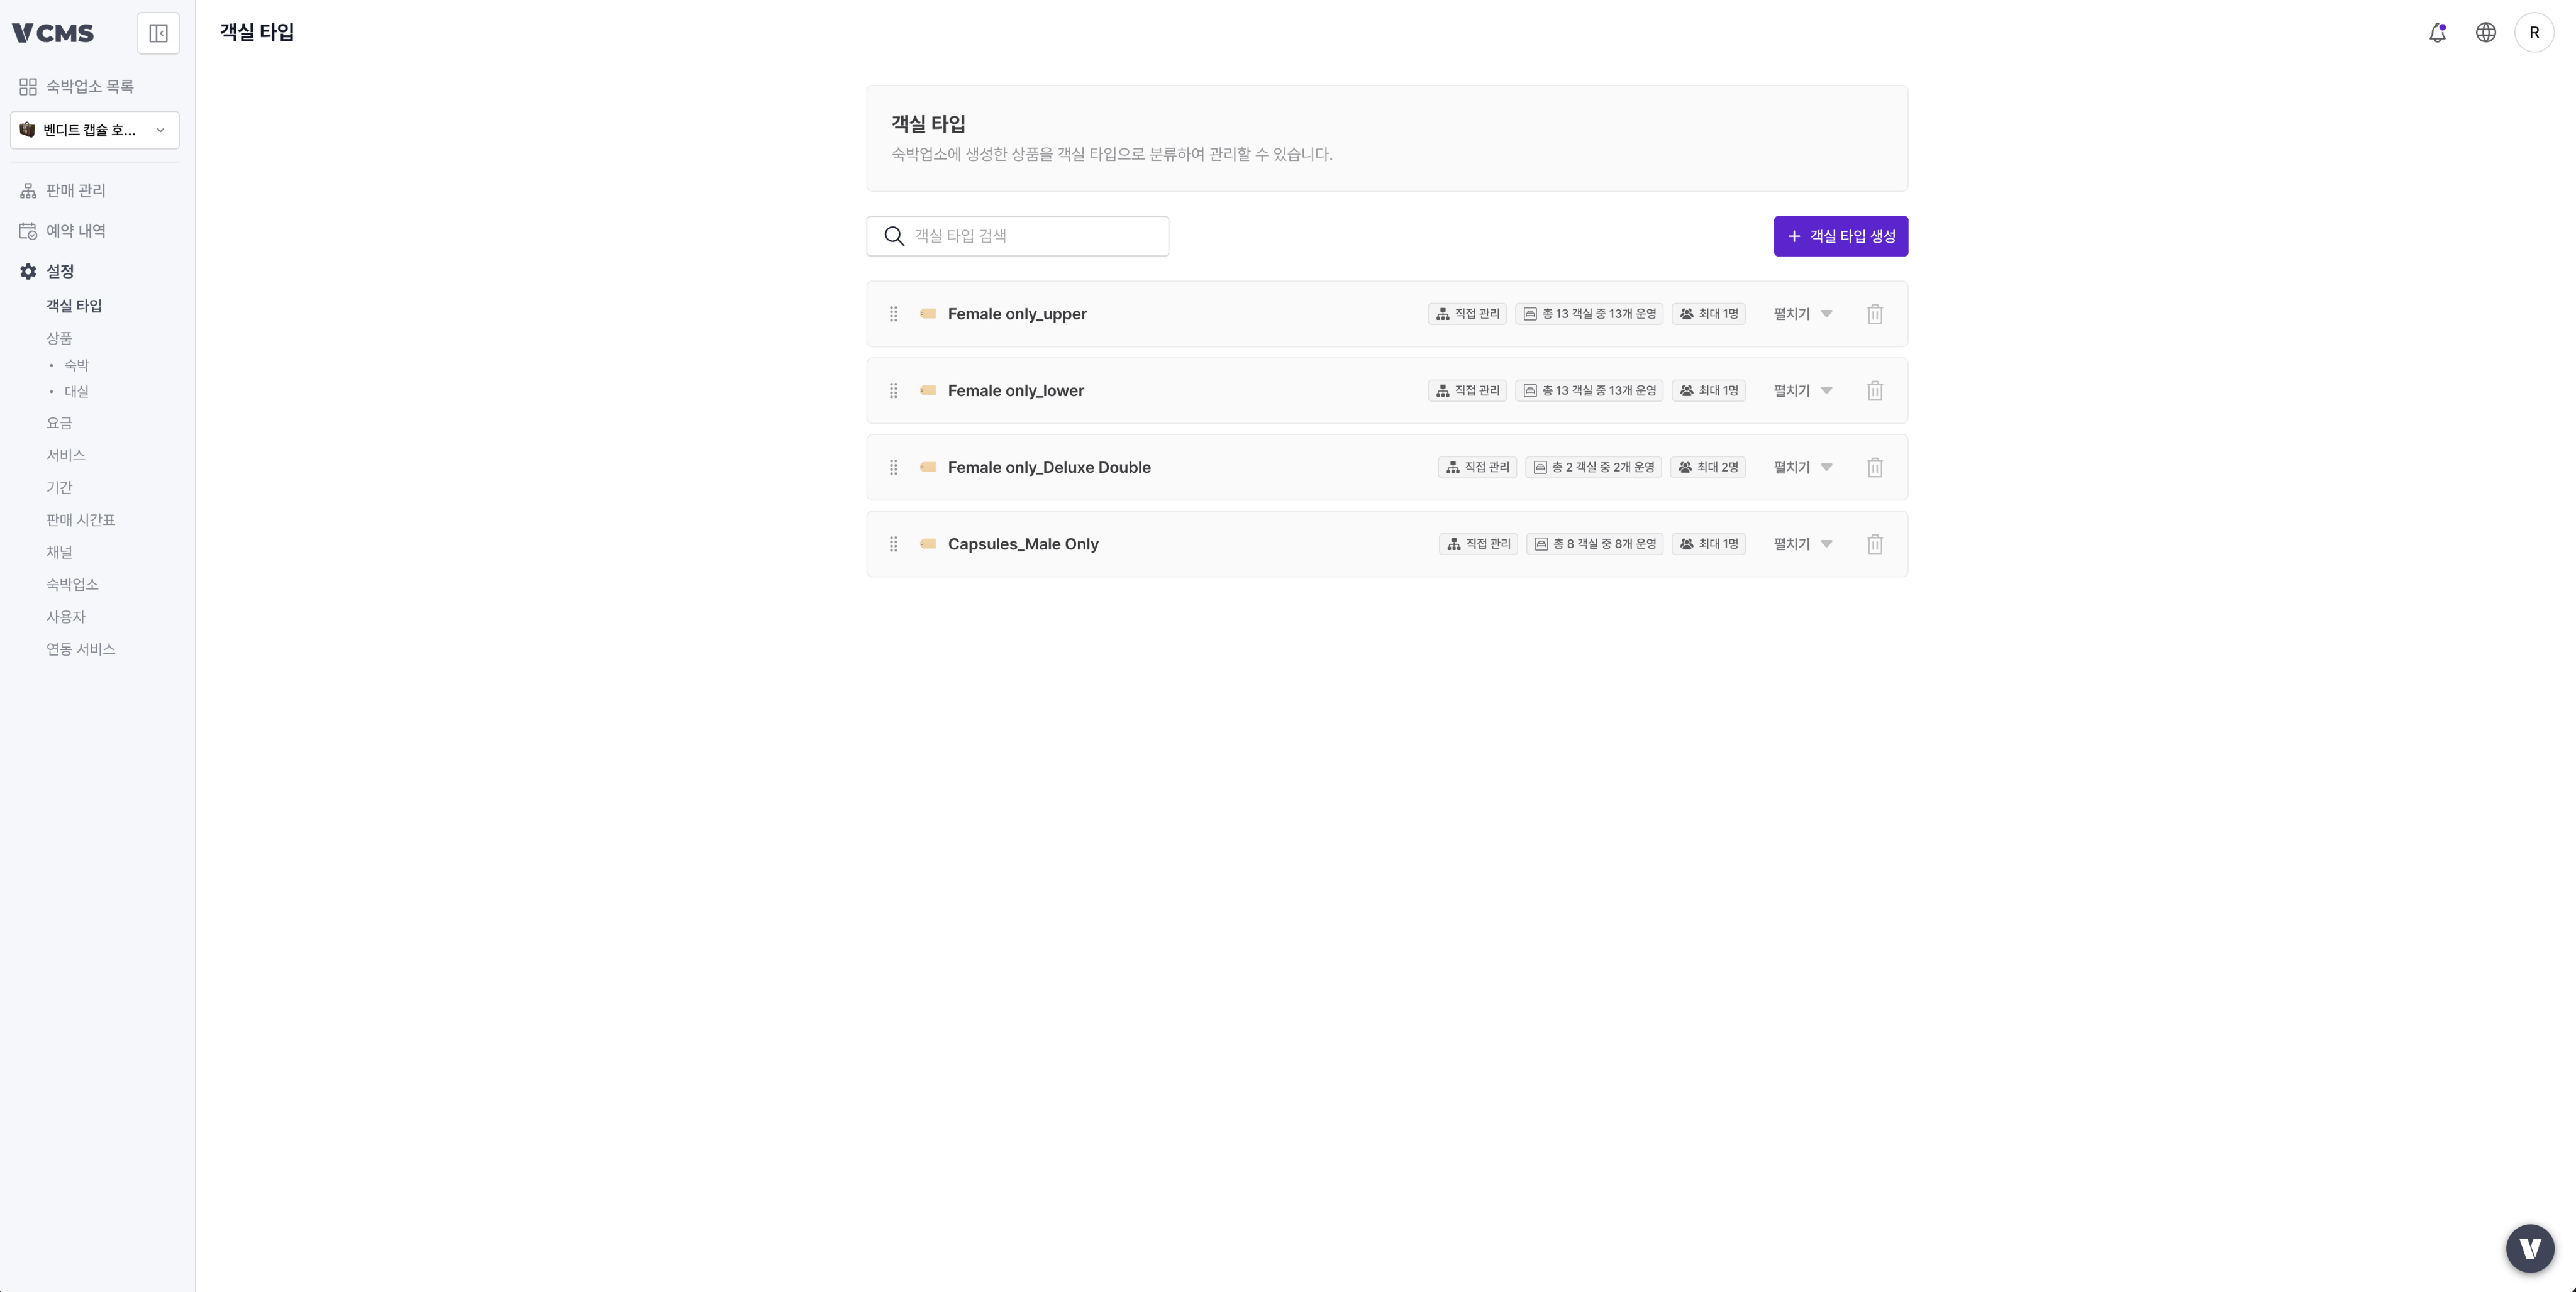Grab the drag handle of Female only_Deluxe Double
Screen dimensions: 2576x1292
(894, 467)
